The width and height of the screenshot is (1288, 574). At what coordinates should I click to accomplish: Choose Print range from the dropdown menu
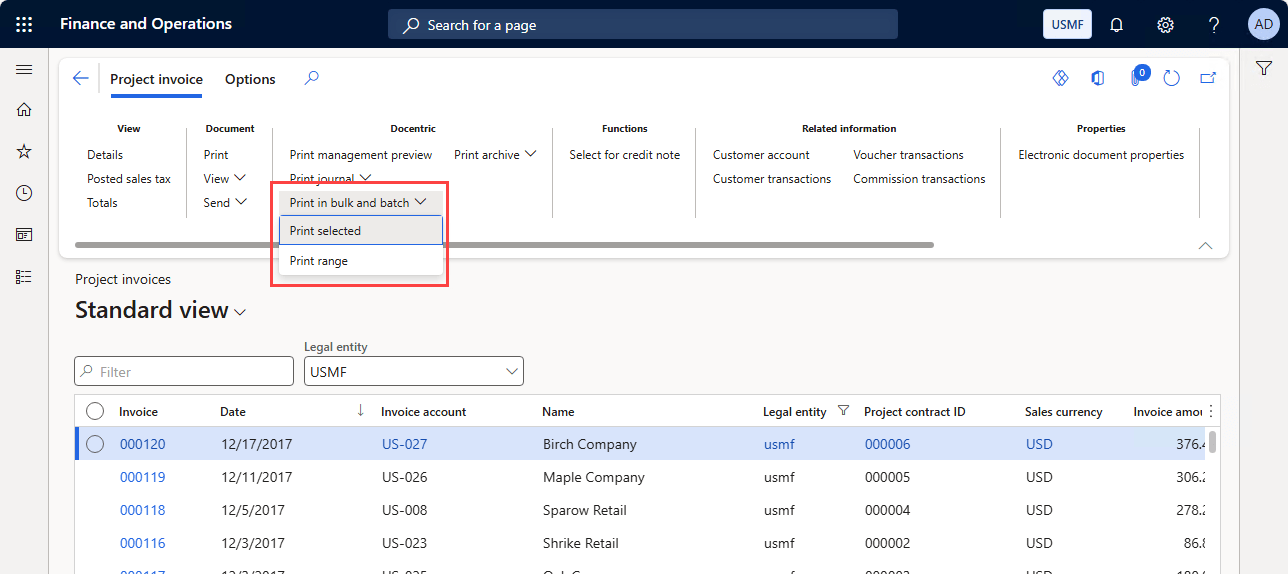(x=319, y=261)
